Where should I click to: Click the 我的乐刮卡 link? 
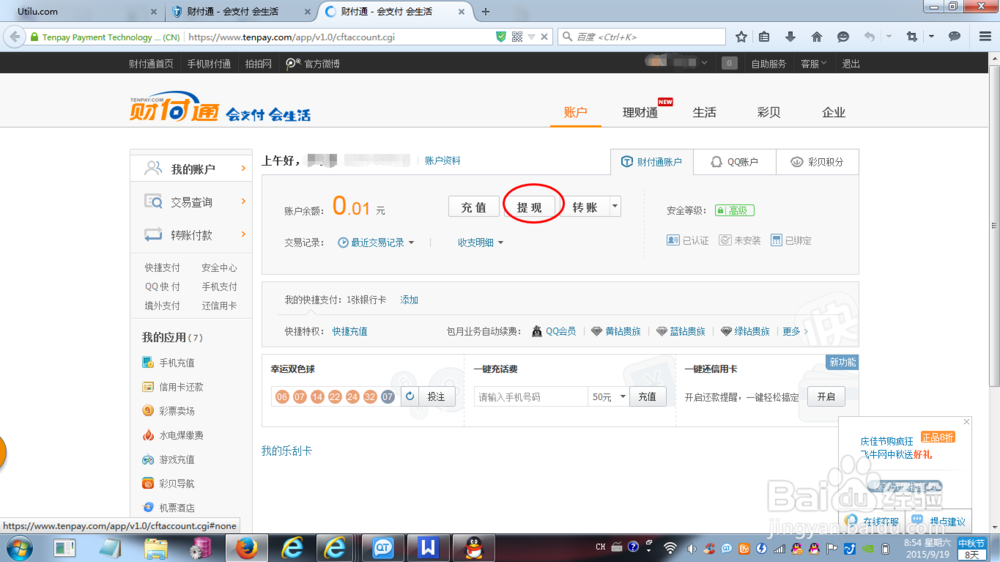pos(286,451)
